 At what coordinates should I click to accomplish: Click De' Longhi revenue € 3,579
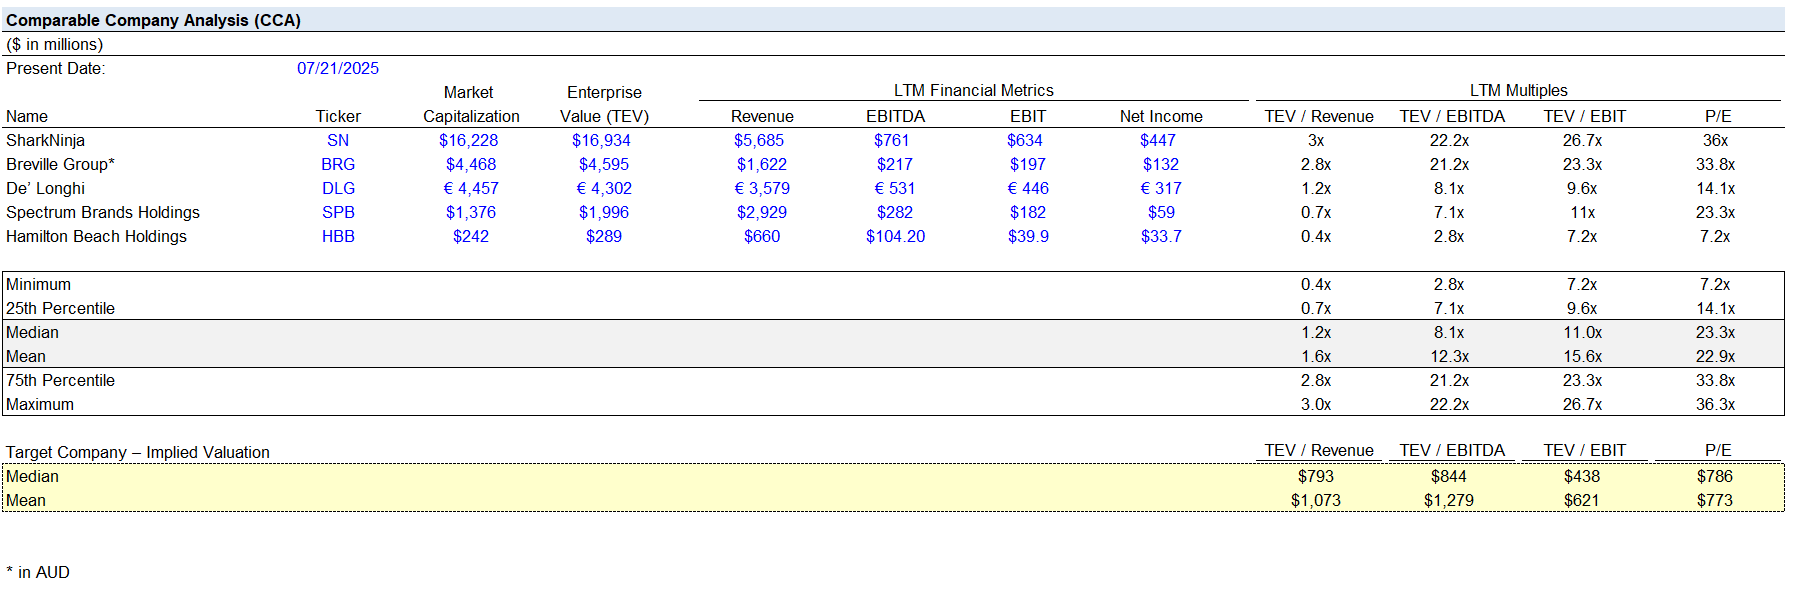(x=762, y=188)
